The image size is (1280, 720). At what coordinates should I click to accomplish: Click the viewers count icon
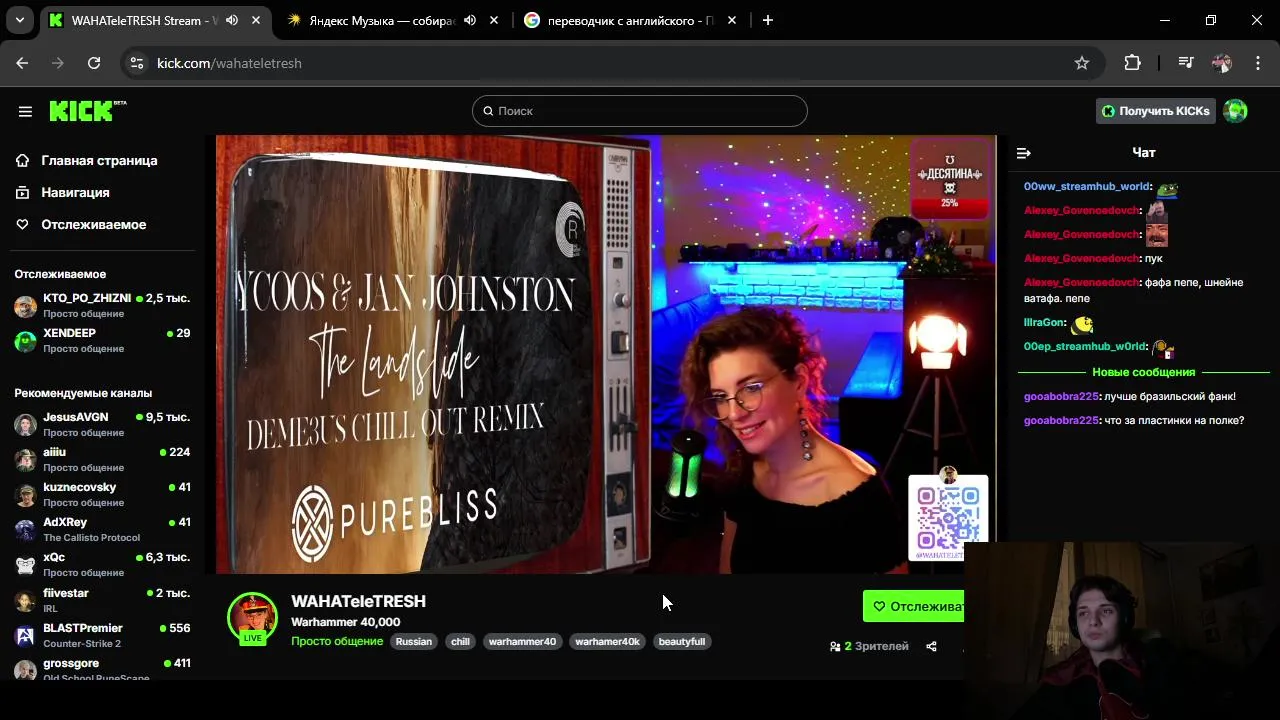click(x=835, y=647)
